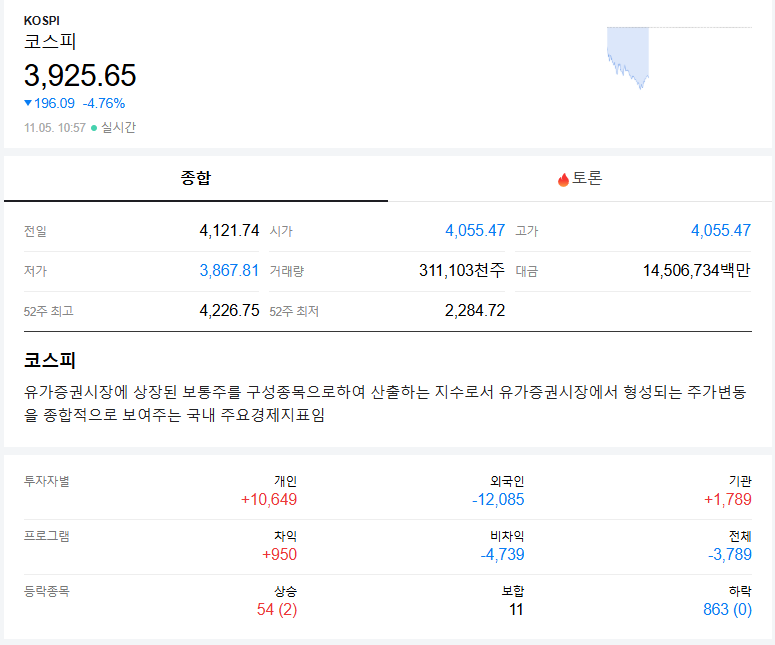This screenshot has width=775, height=645.
Task: Click the 보합 count 11
Action: point(516,609)
